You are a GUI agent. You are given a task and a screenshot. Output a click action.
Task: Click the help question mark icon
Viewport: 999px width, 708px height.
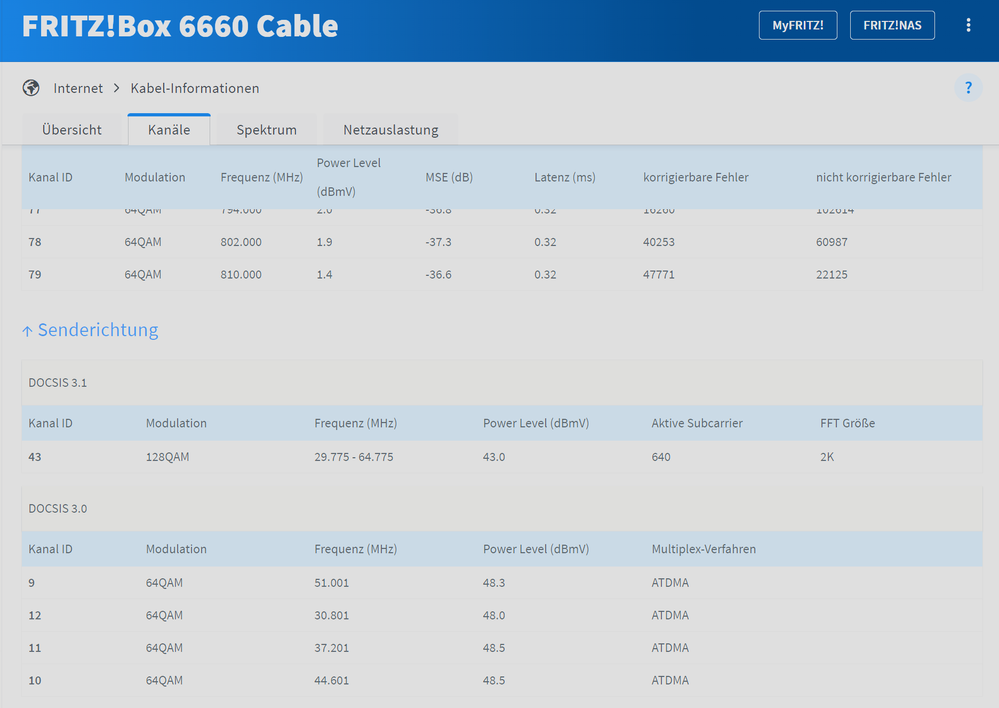[968, 88]
